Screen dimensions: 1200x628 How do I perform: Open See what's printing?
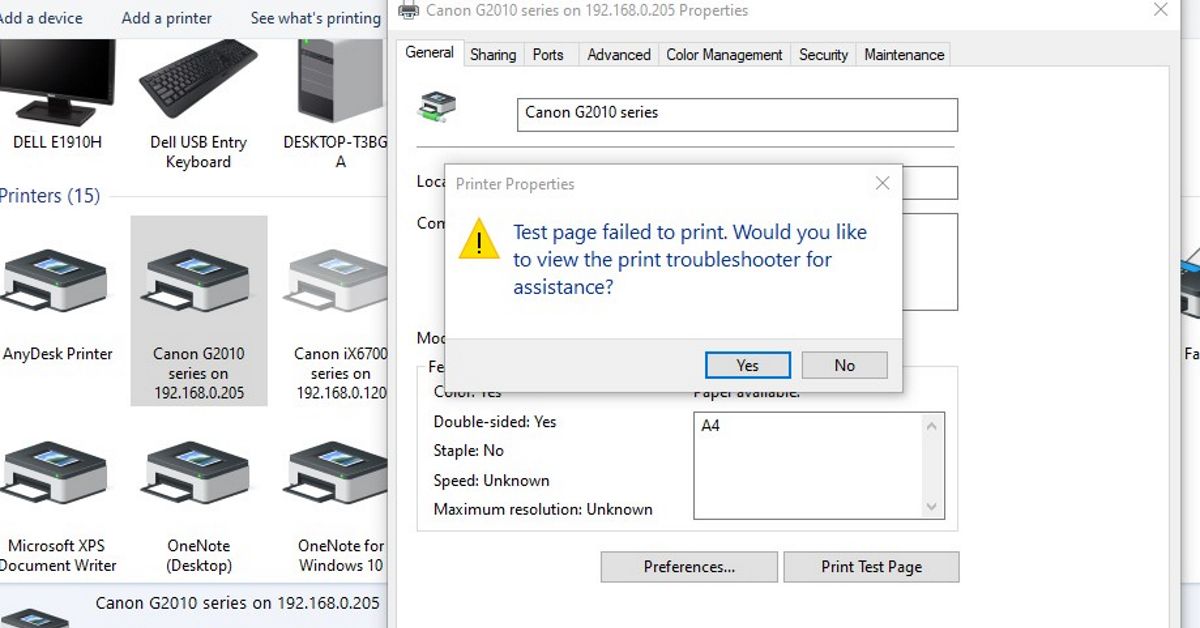(315, 17)
